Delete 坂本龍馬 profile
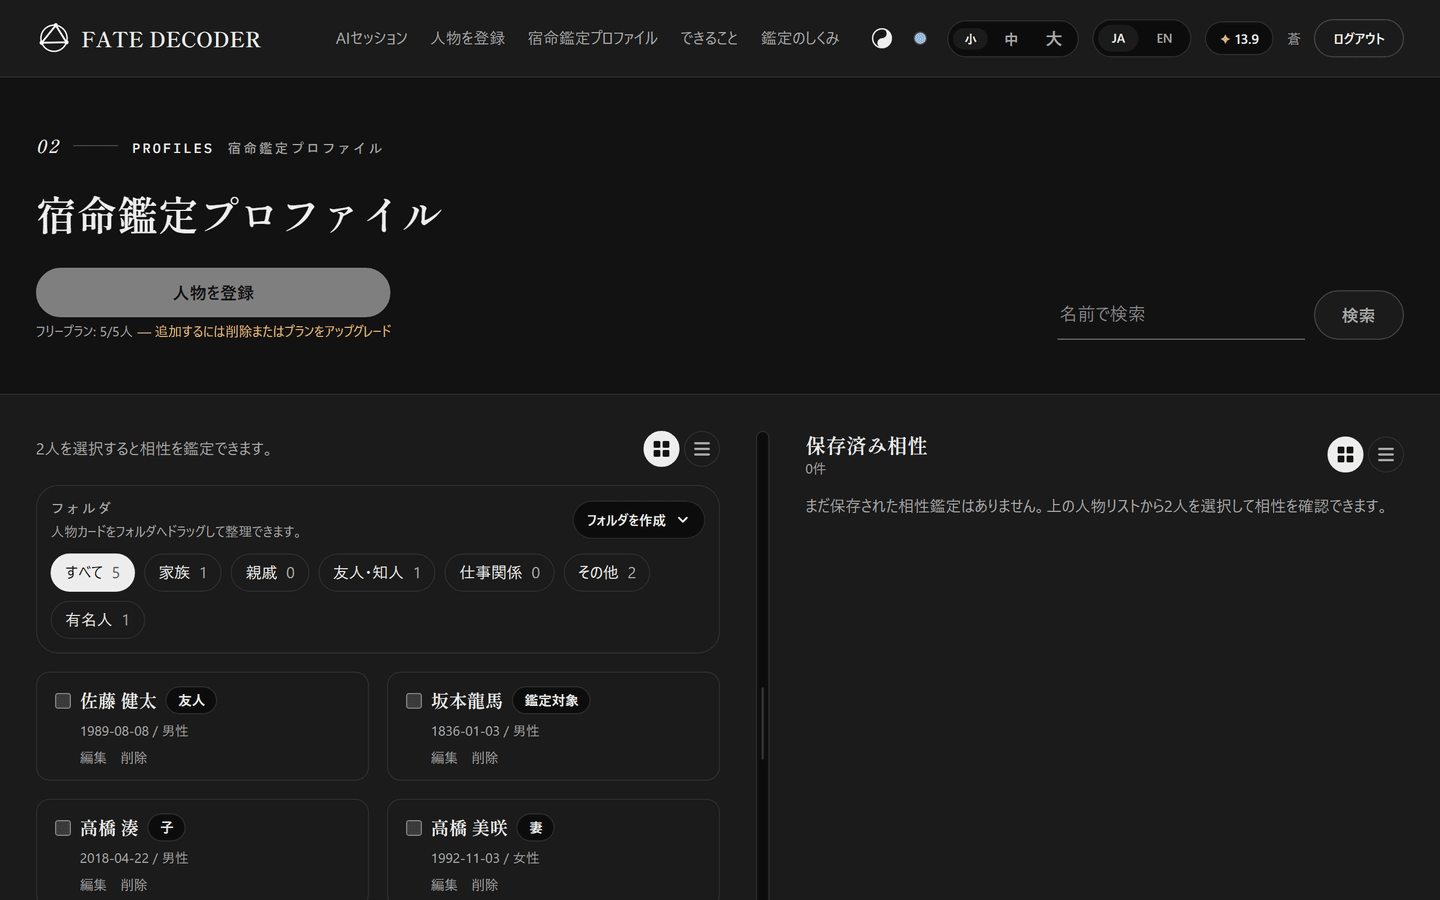The width and height of the screenshot is (1440, 900). point(485,758)
